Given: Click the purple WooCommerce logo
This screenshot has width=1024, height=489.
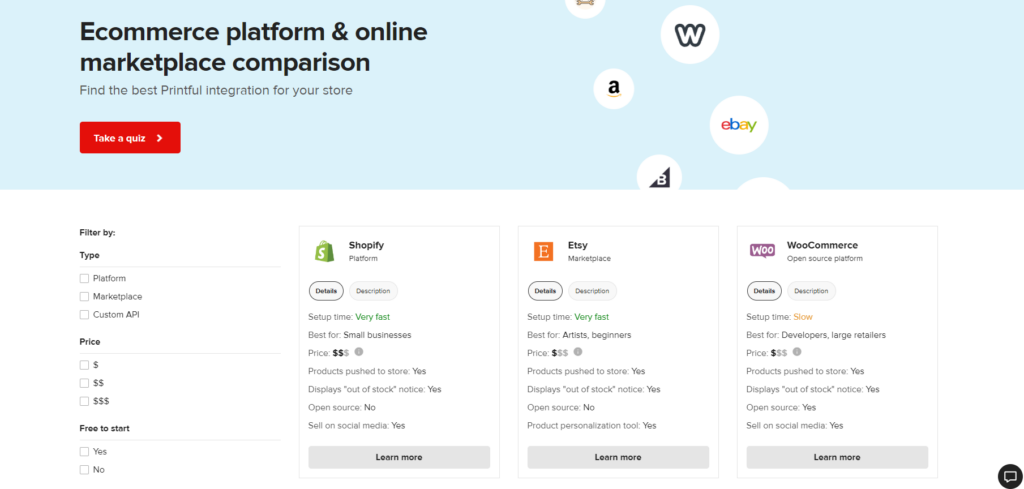Looking at the screenshot, I should pyautogui.click(x=762, y=251).
